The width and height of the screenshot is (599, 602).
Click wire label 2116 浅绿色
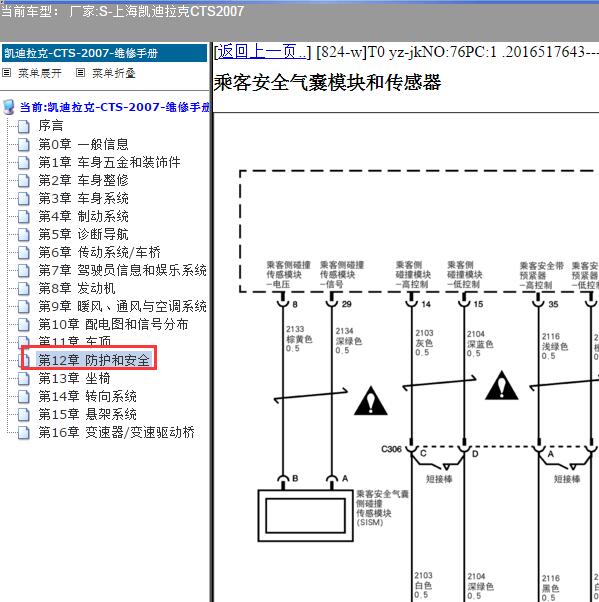click(x=555, y=346)
